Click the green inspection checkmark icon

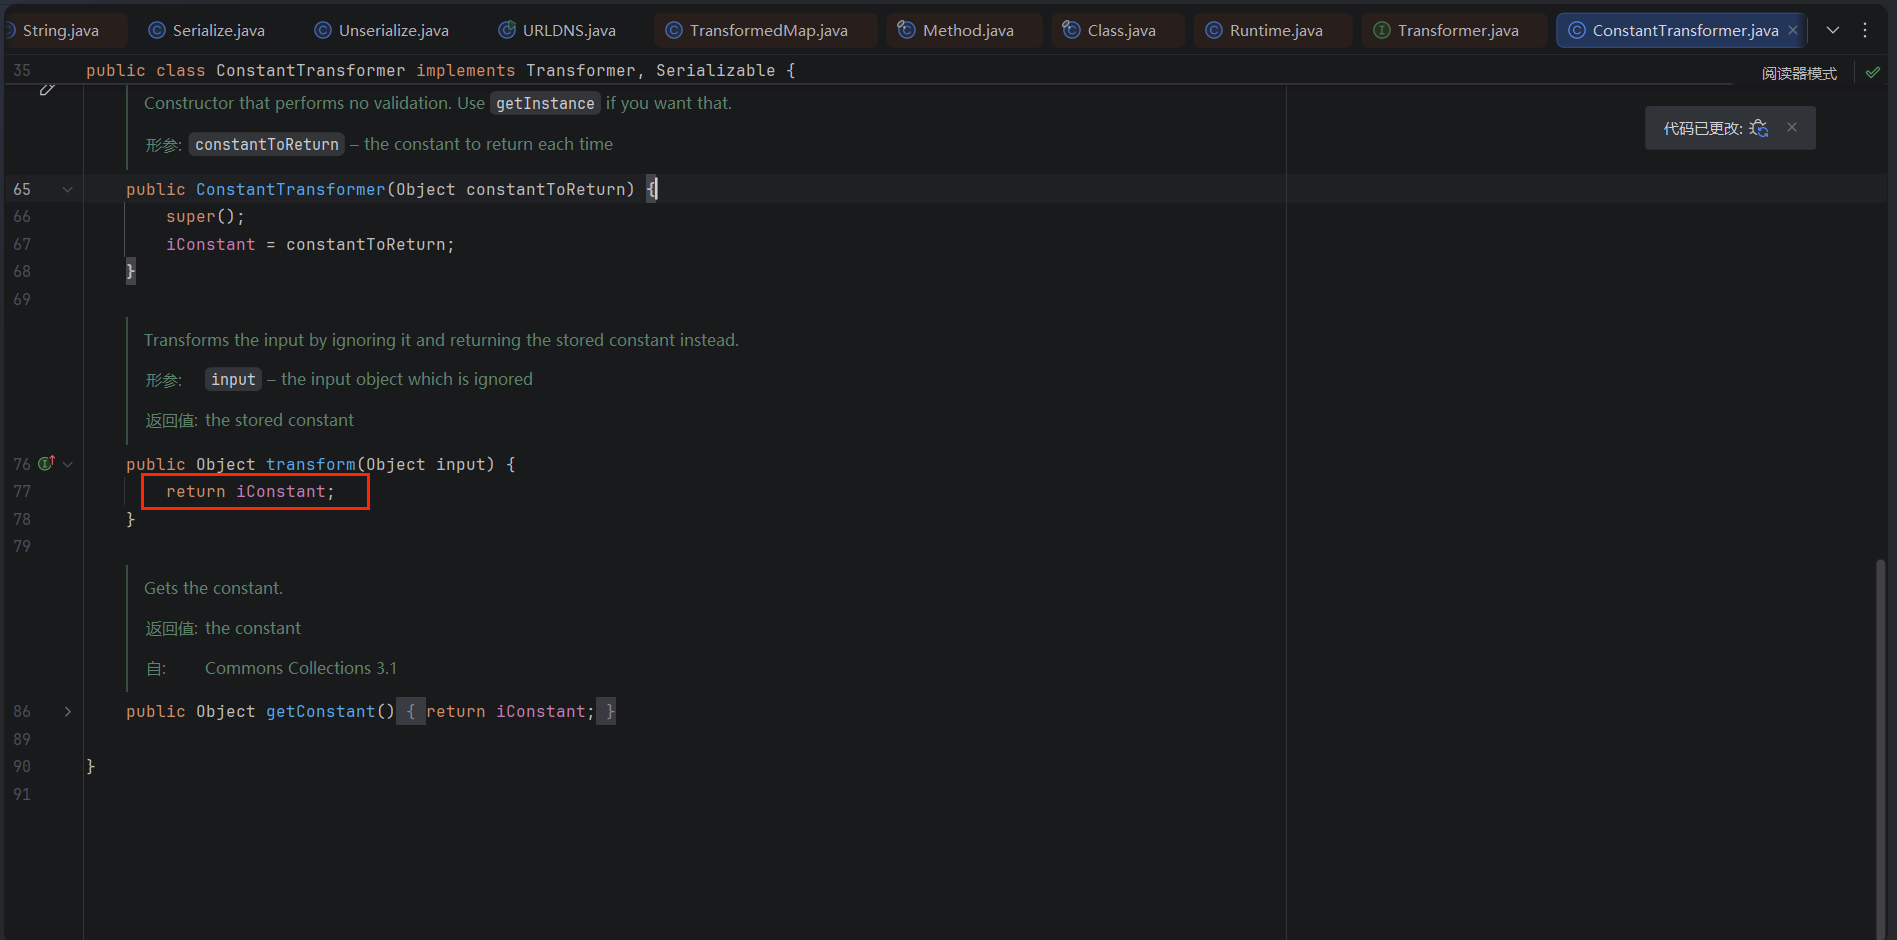tap(1873, 72)
